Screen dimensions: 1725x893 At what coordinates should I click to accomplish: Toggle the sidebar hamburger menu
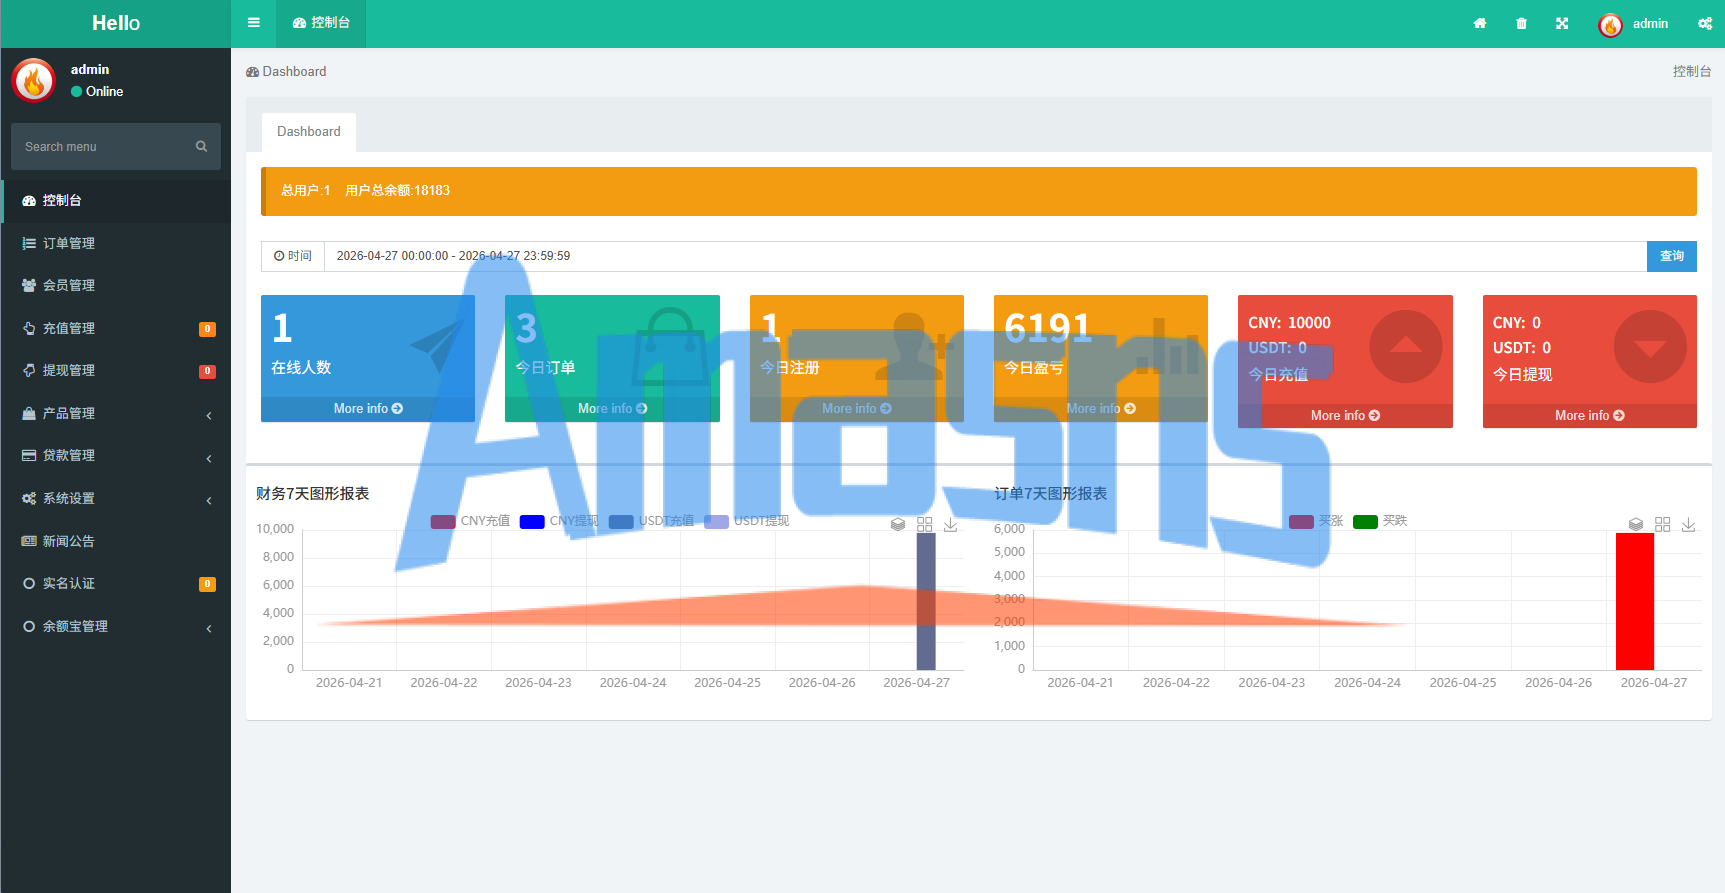click(254, 23)
